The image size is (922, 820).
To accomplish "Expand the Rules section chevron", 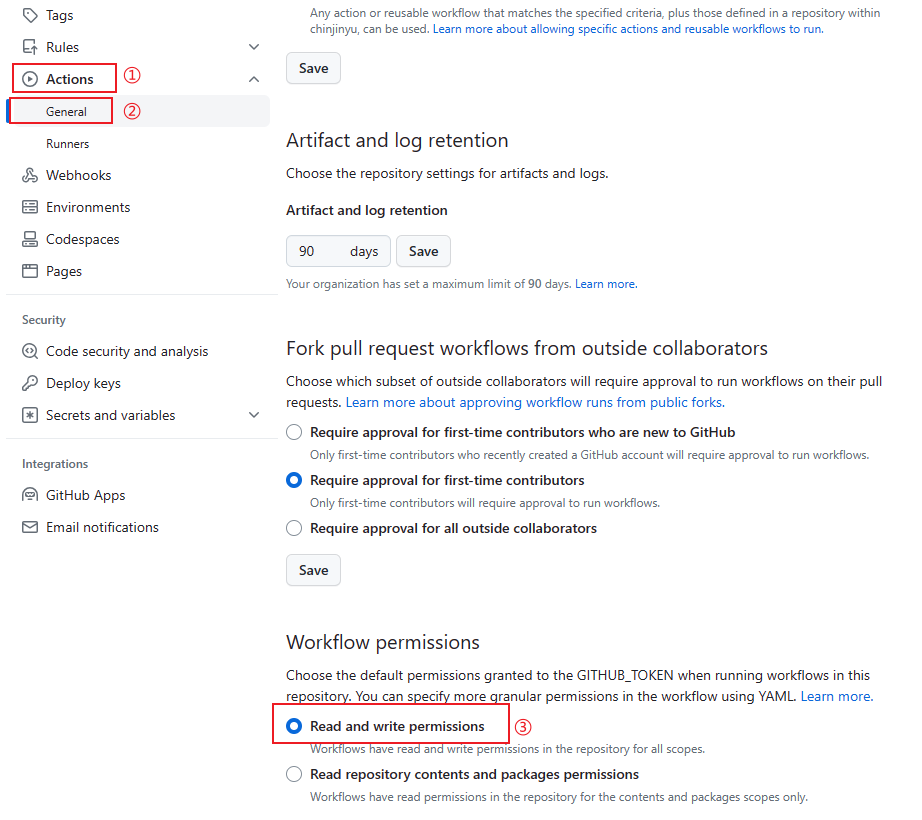I will (254, 47).
